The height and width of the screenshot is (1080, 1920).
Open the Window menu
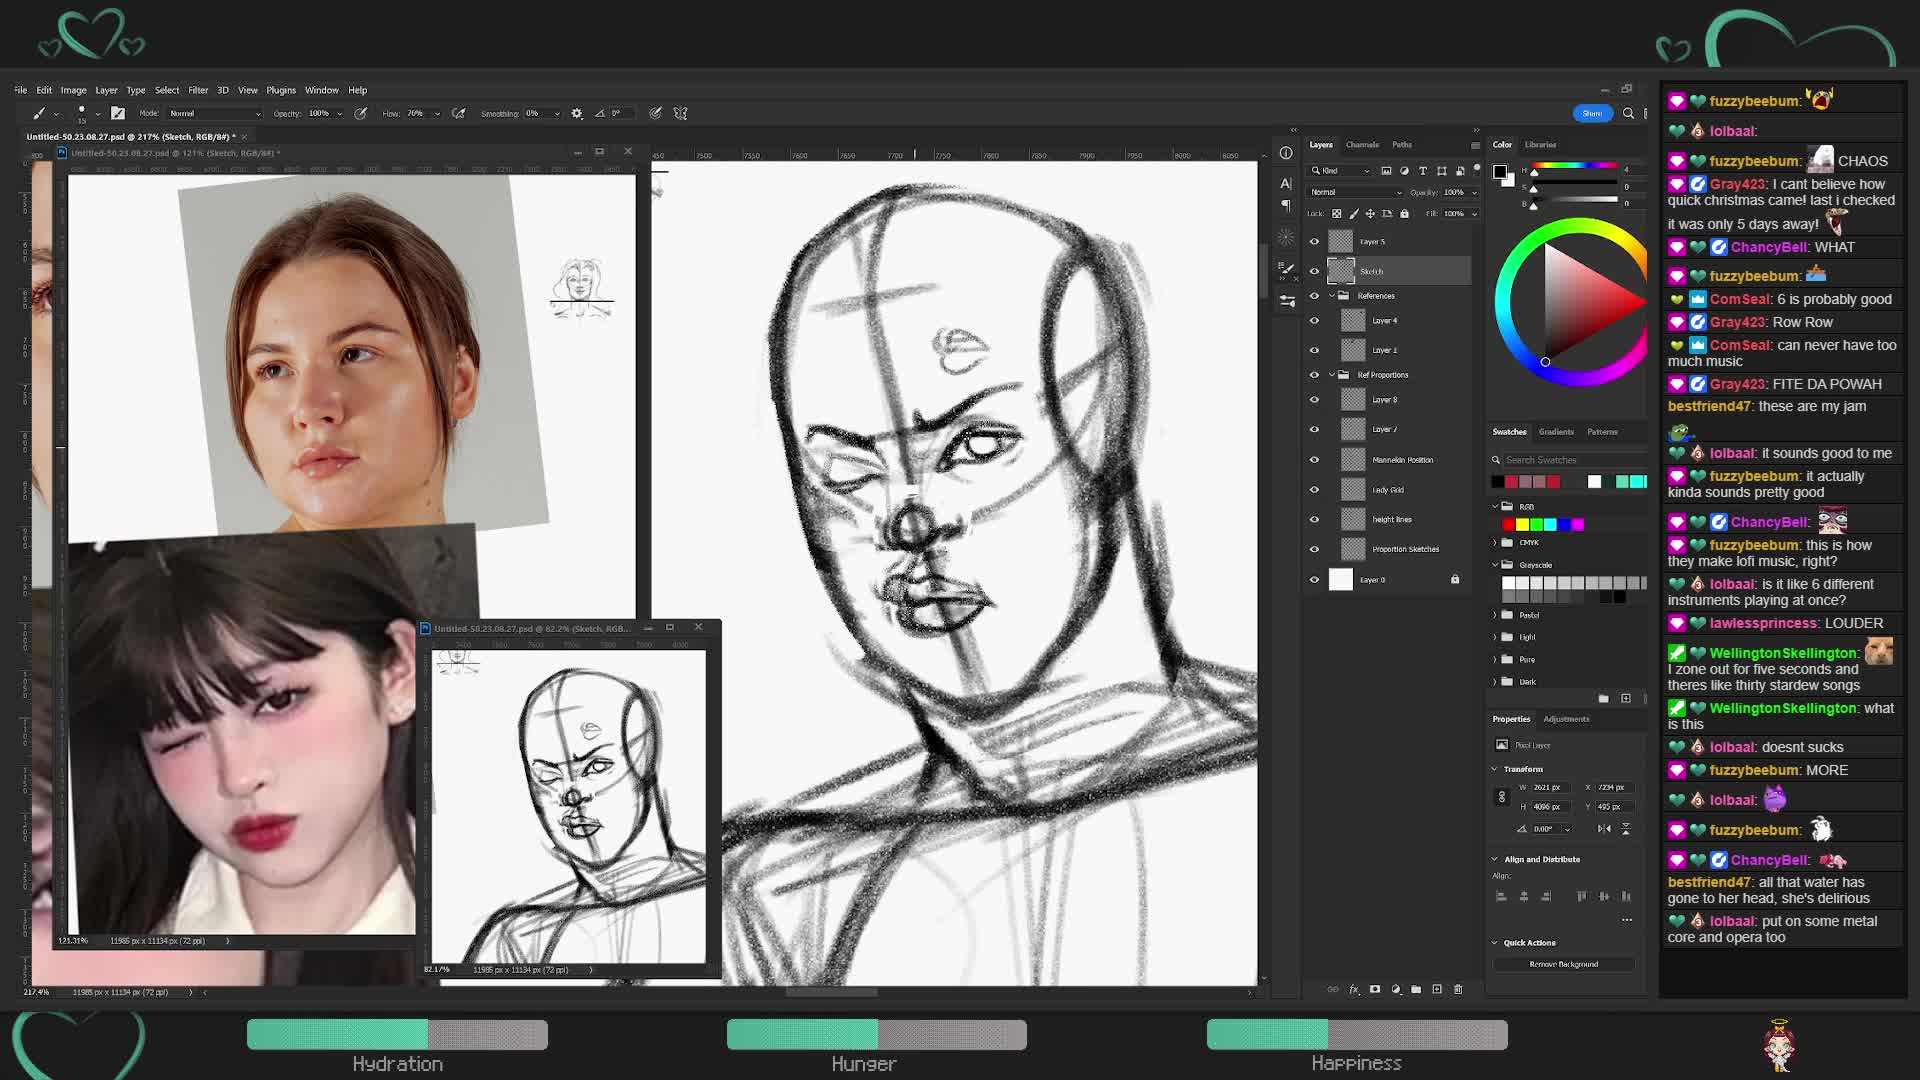click(x=322, y=90)
